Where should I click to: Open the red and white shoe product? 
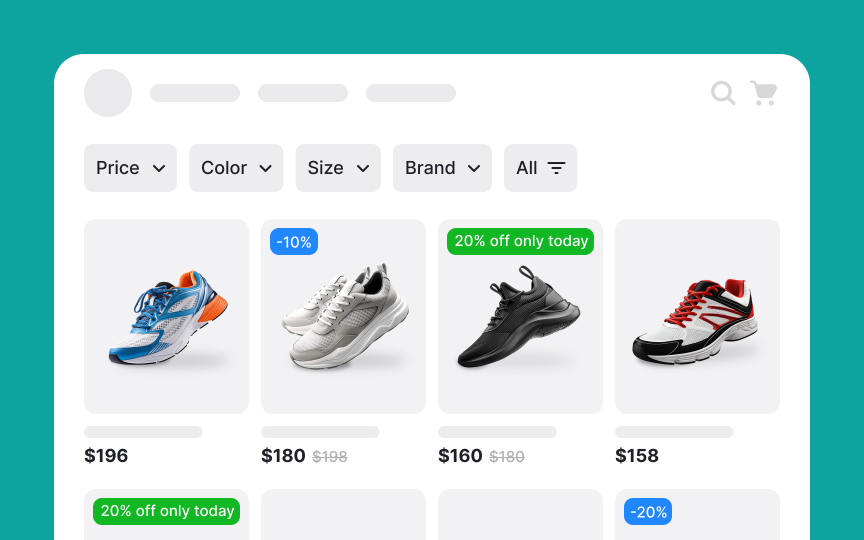pos(698,316)
